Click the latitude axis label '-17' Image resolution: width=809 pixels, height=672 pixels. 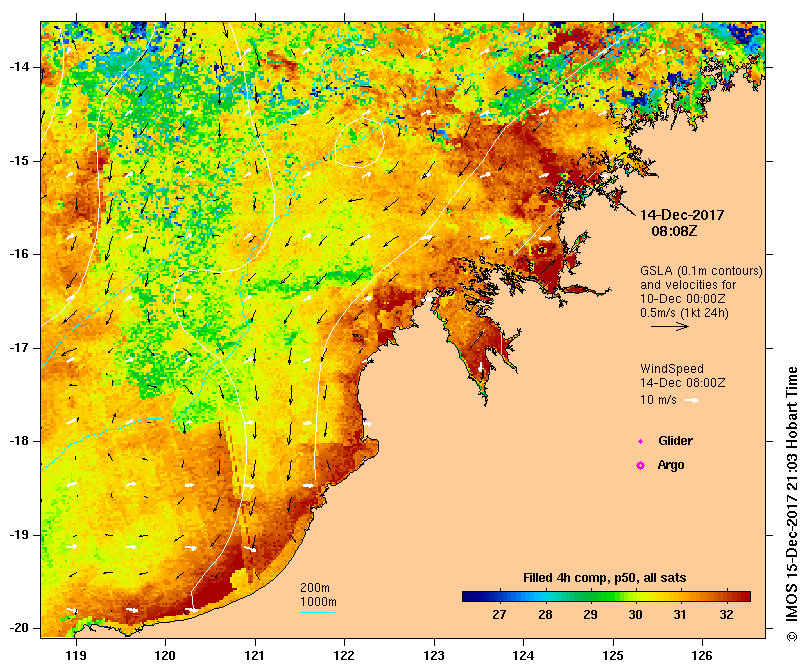tap(19, 347)
